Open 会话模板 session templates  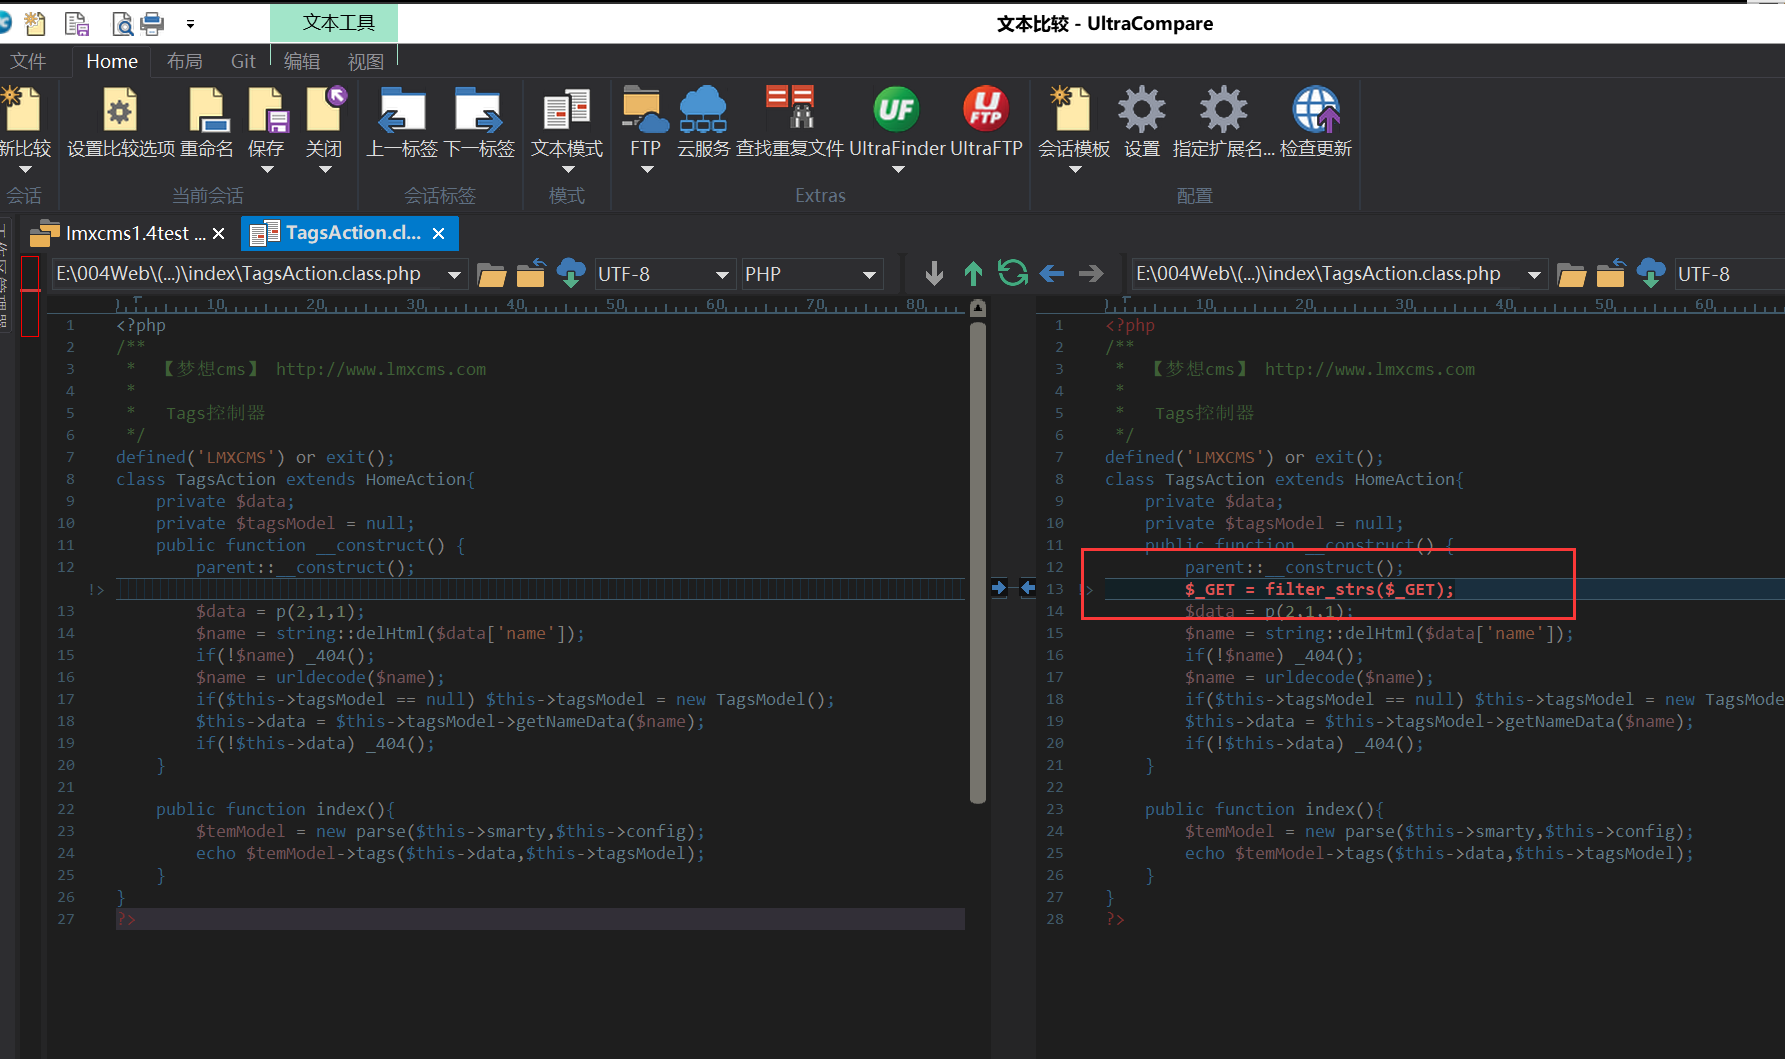tap(1072, 110)
